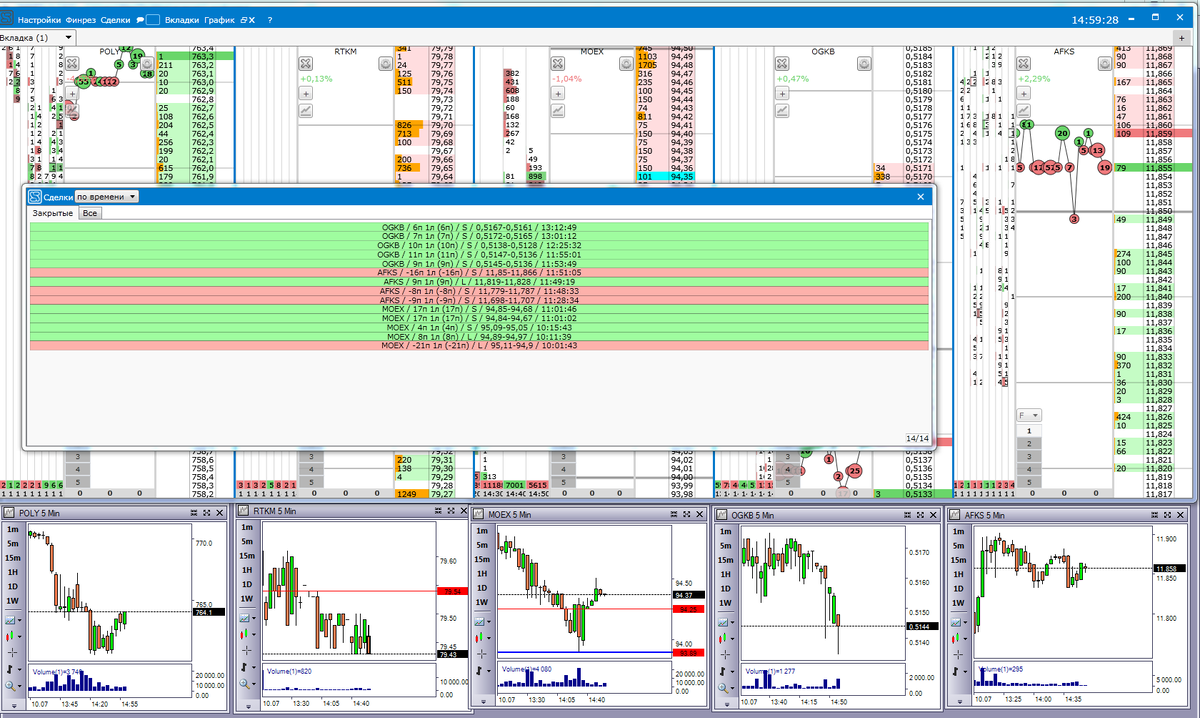This screenshot has width=1200, height=718.
Task: Click the remove icon in RTKM panel
Action: pos(306,63)
